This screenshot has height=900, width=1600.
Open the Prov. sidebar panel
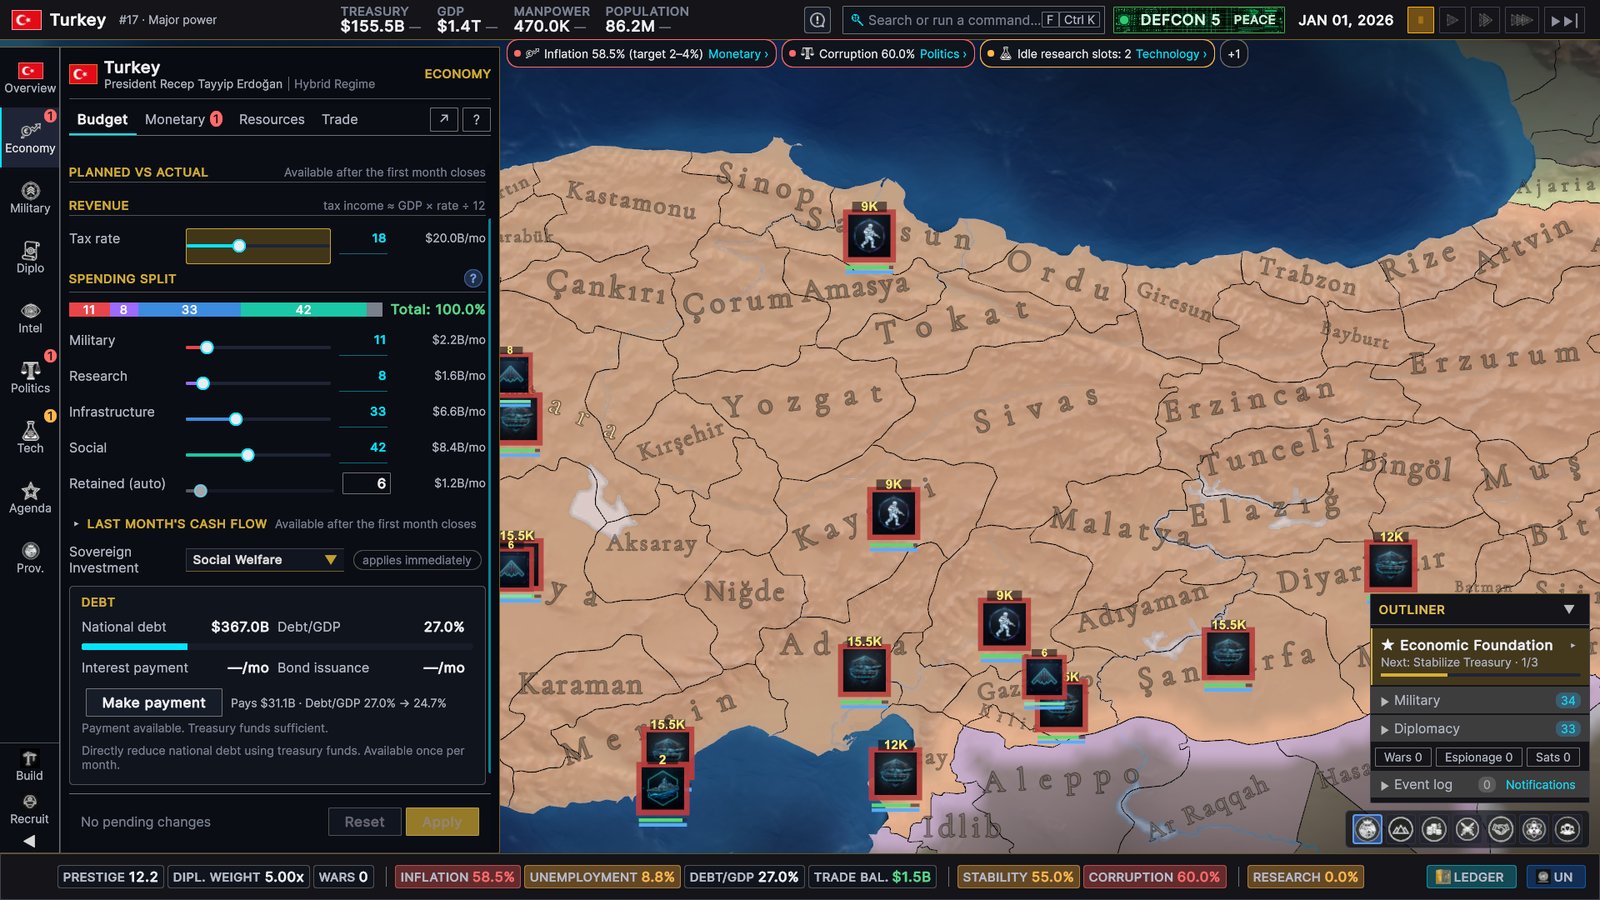30,557
